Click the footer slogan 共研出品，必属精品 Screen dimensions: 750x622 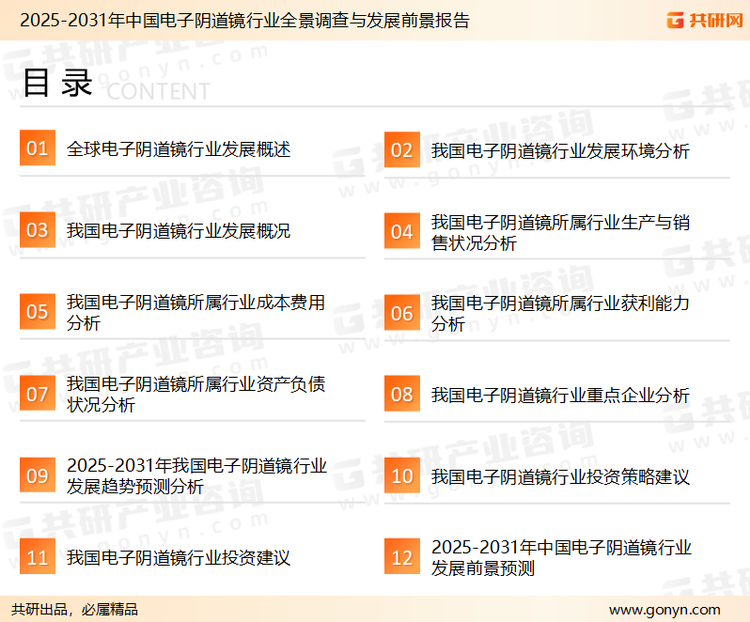pos(75,610)
